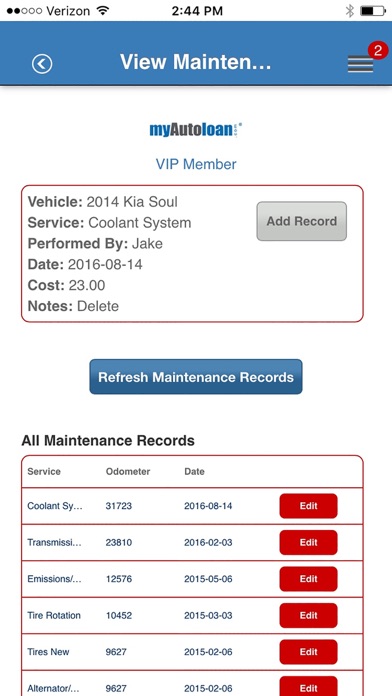
Task: Click the Date: 2016-08-14 detail line
Action: (85, 265)
